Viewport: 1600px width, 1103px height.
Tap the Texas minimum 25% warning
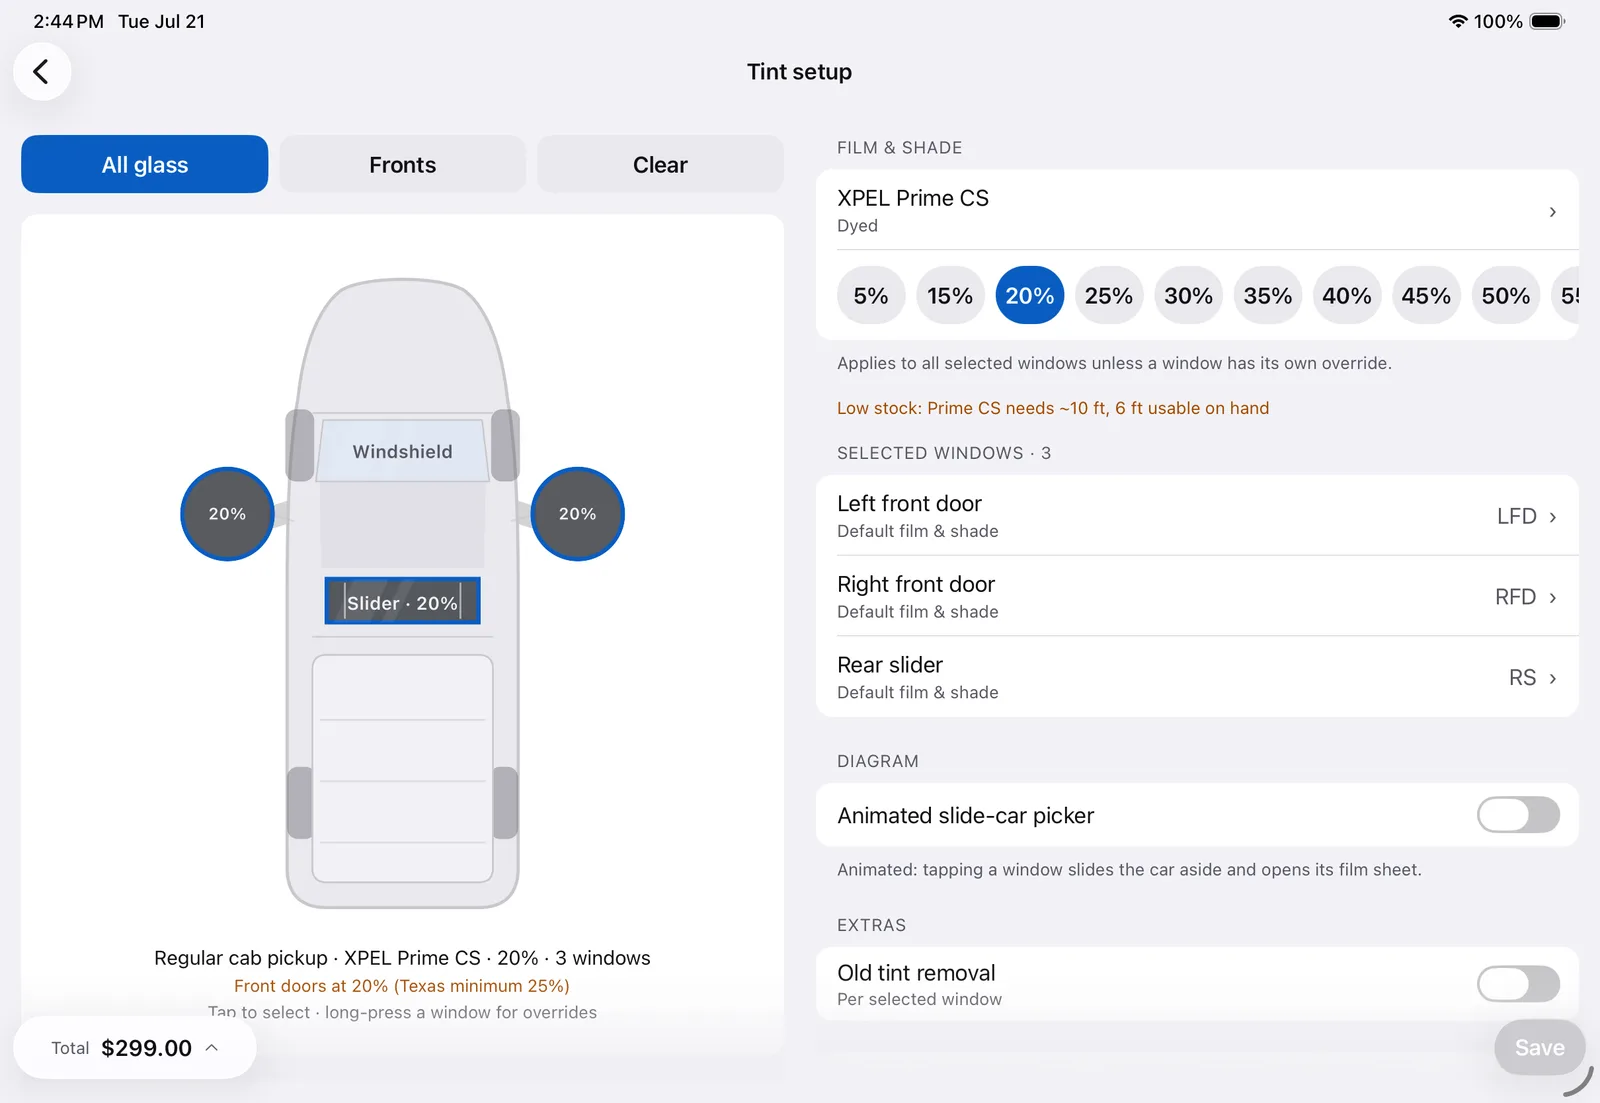402,986
